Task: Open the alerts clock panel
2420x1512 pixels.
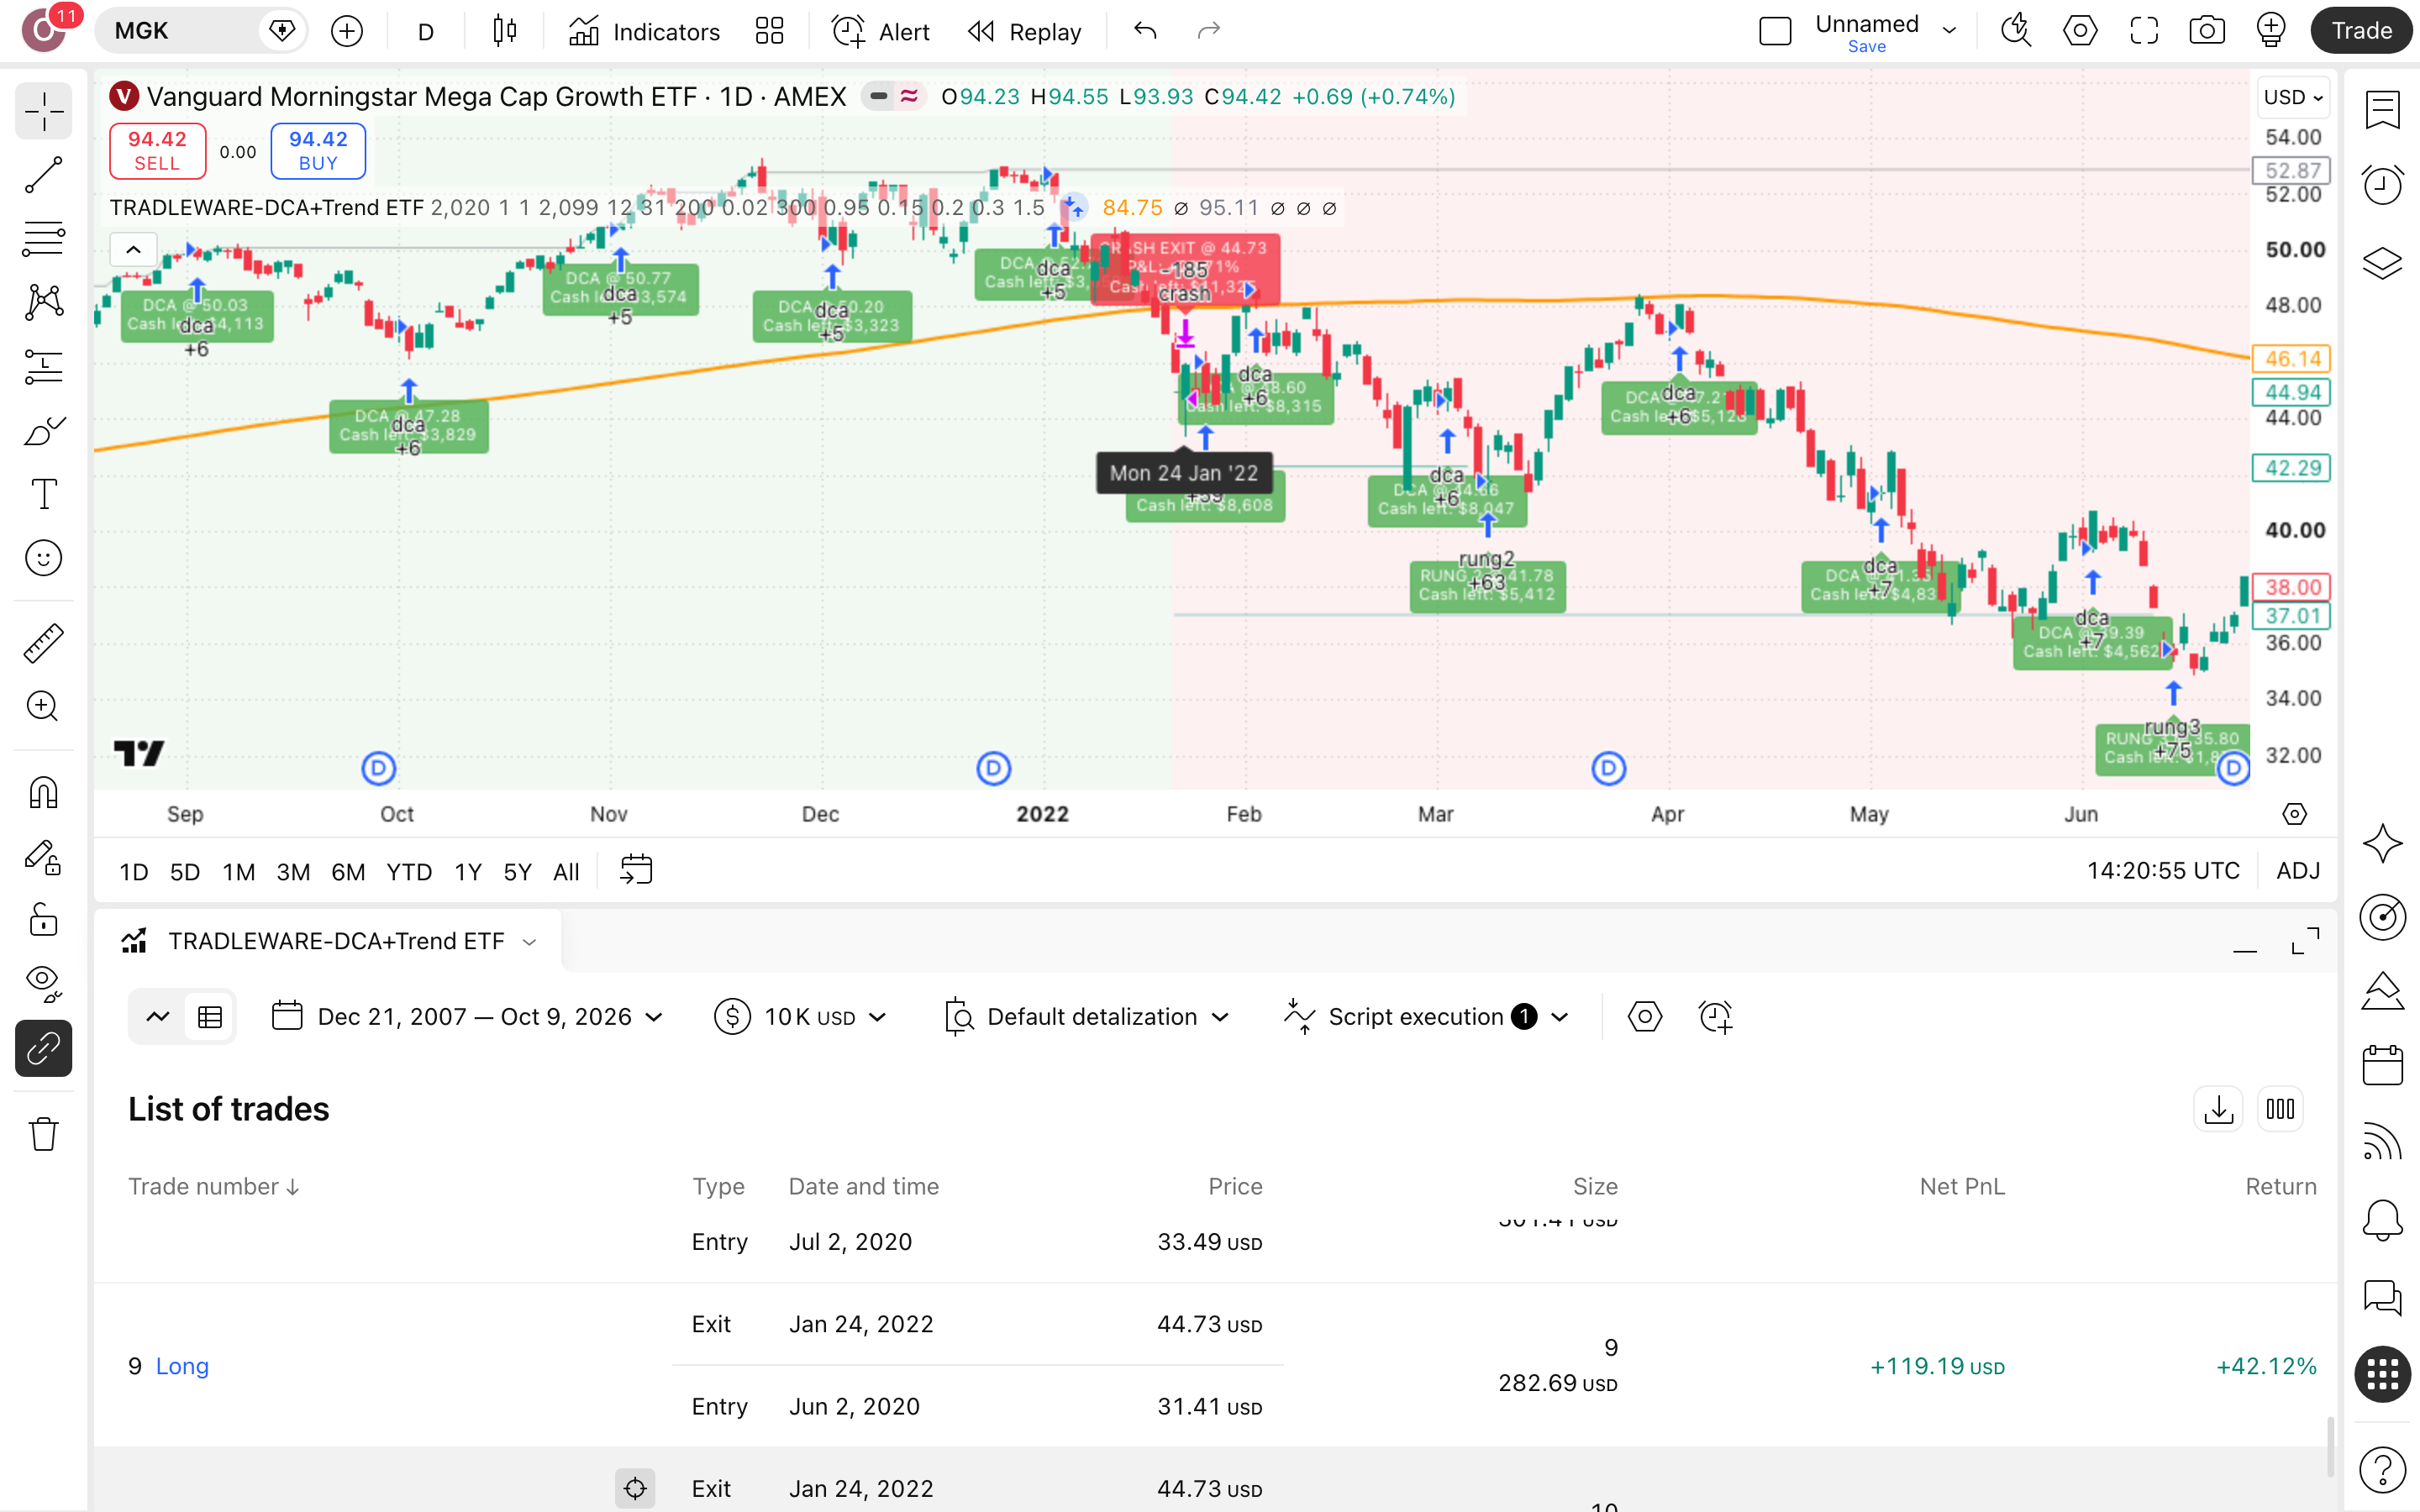Action: coord(2383,185)
